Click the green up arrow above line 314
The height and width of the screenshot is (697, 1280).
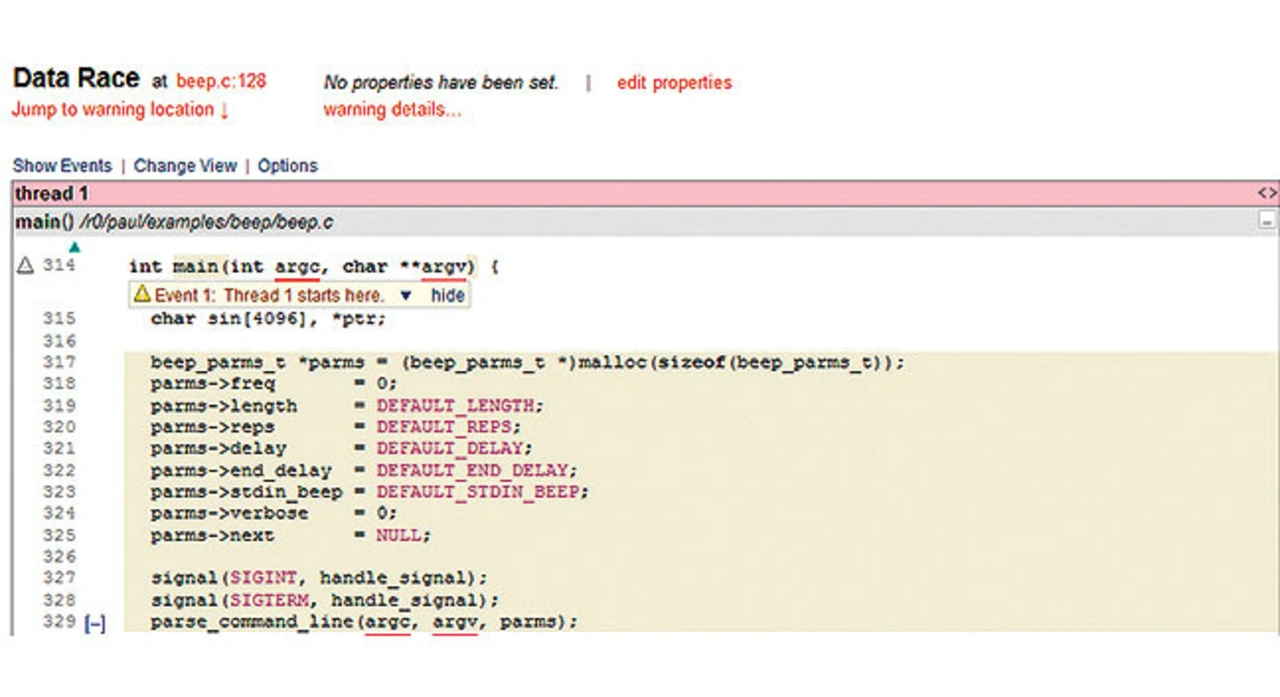click(74, 247)
